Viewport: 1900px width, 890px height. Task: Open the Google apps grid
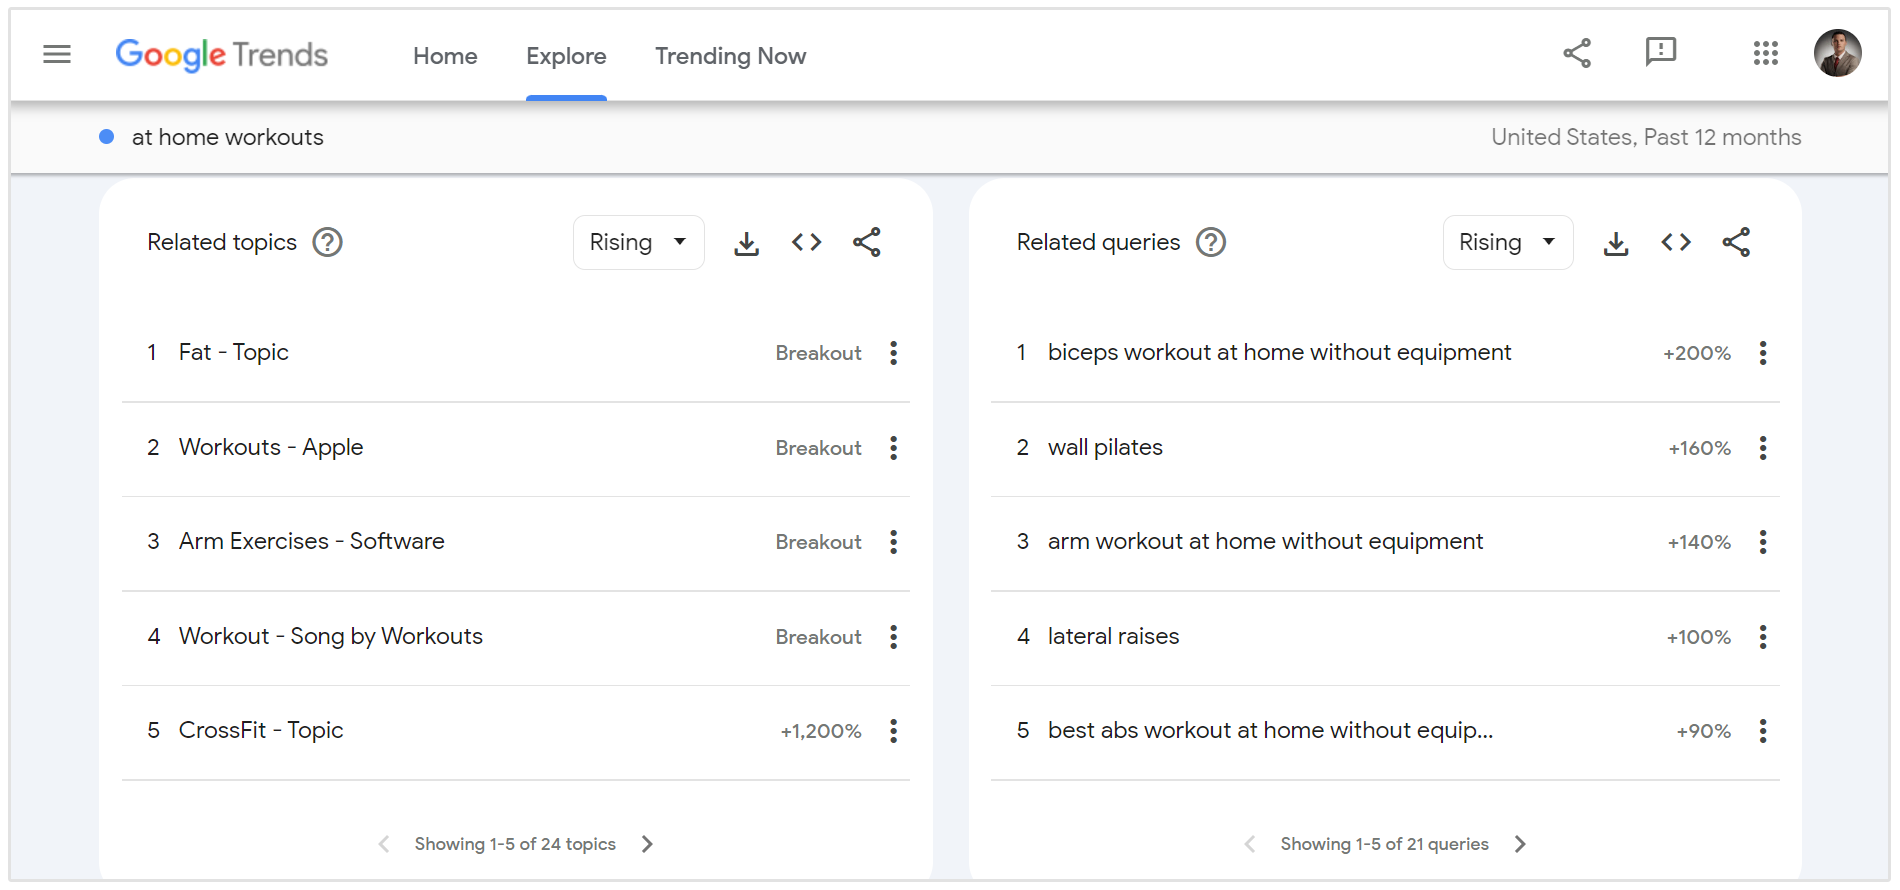(x=1765, y=53)
